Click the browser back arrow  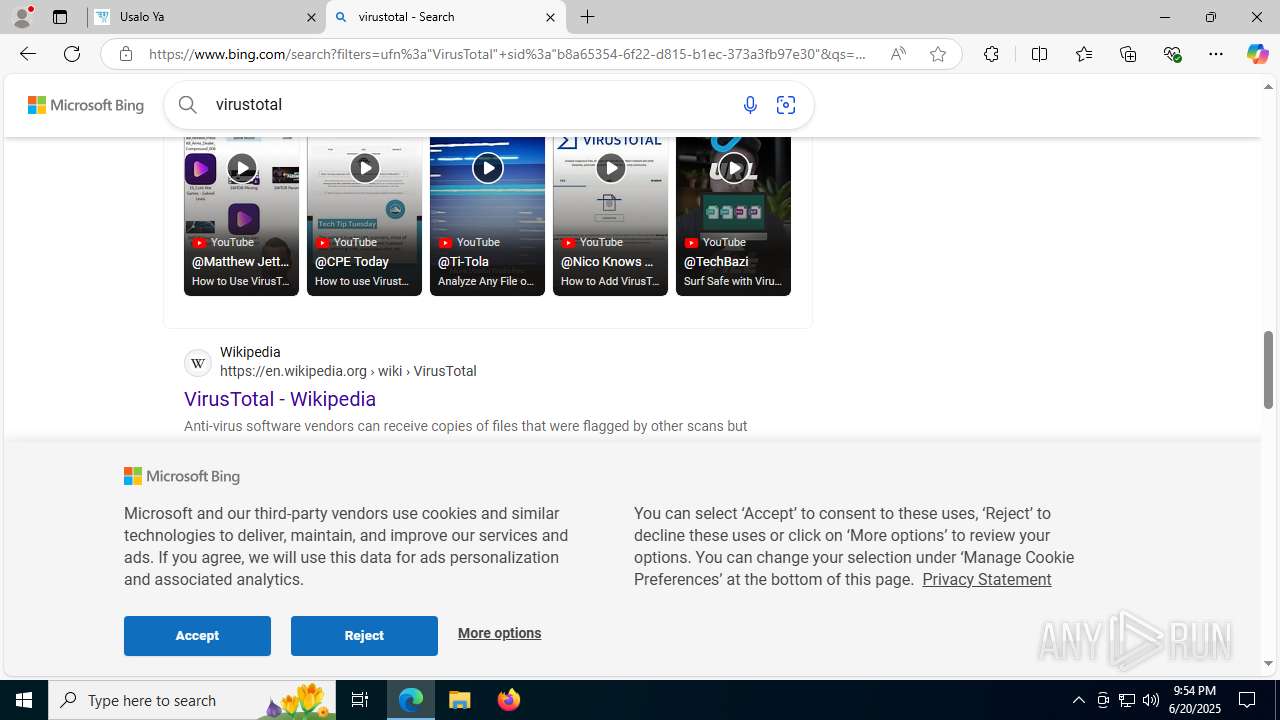[x=27, y=54]
